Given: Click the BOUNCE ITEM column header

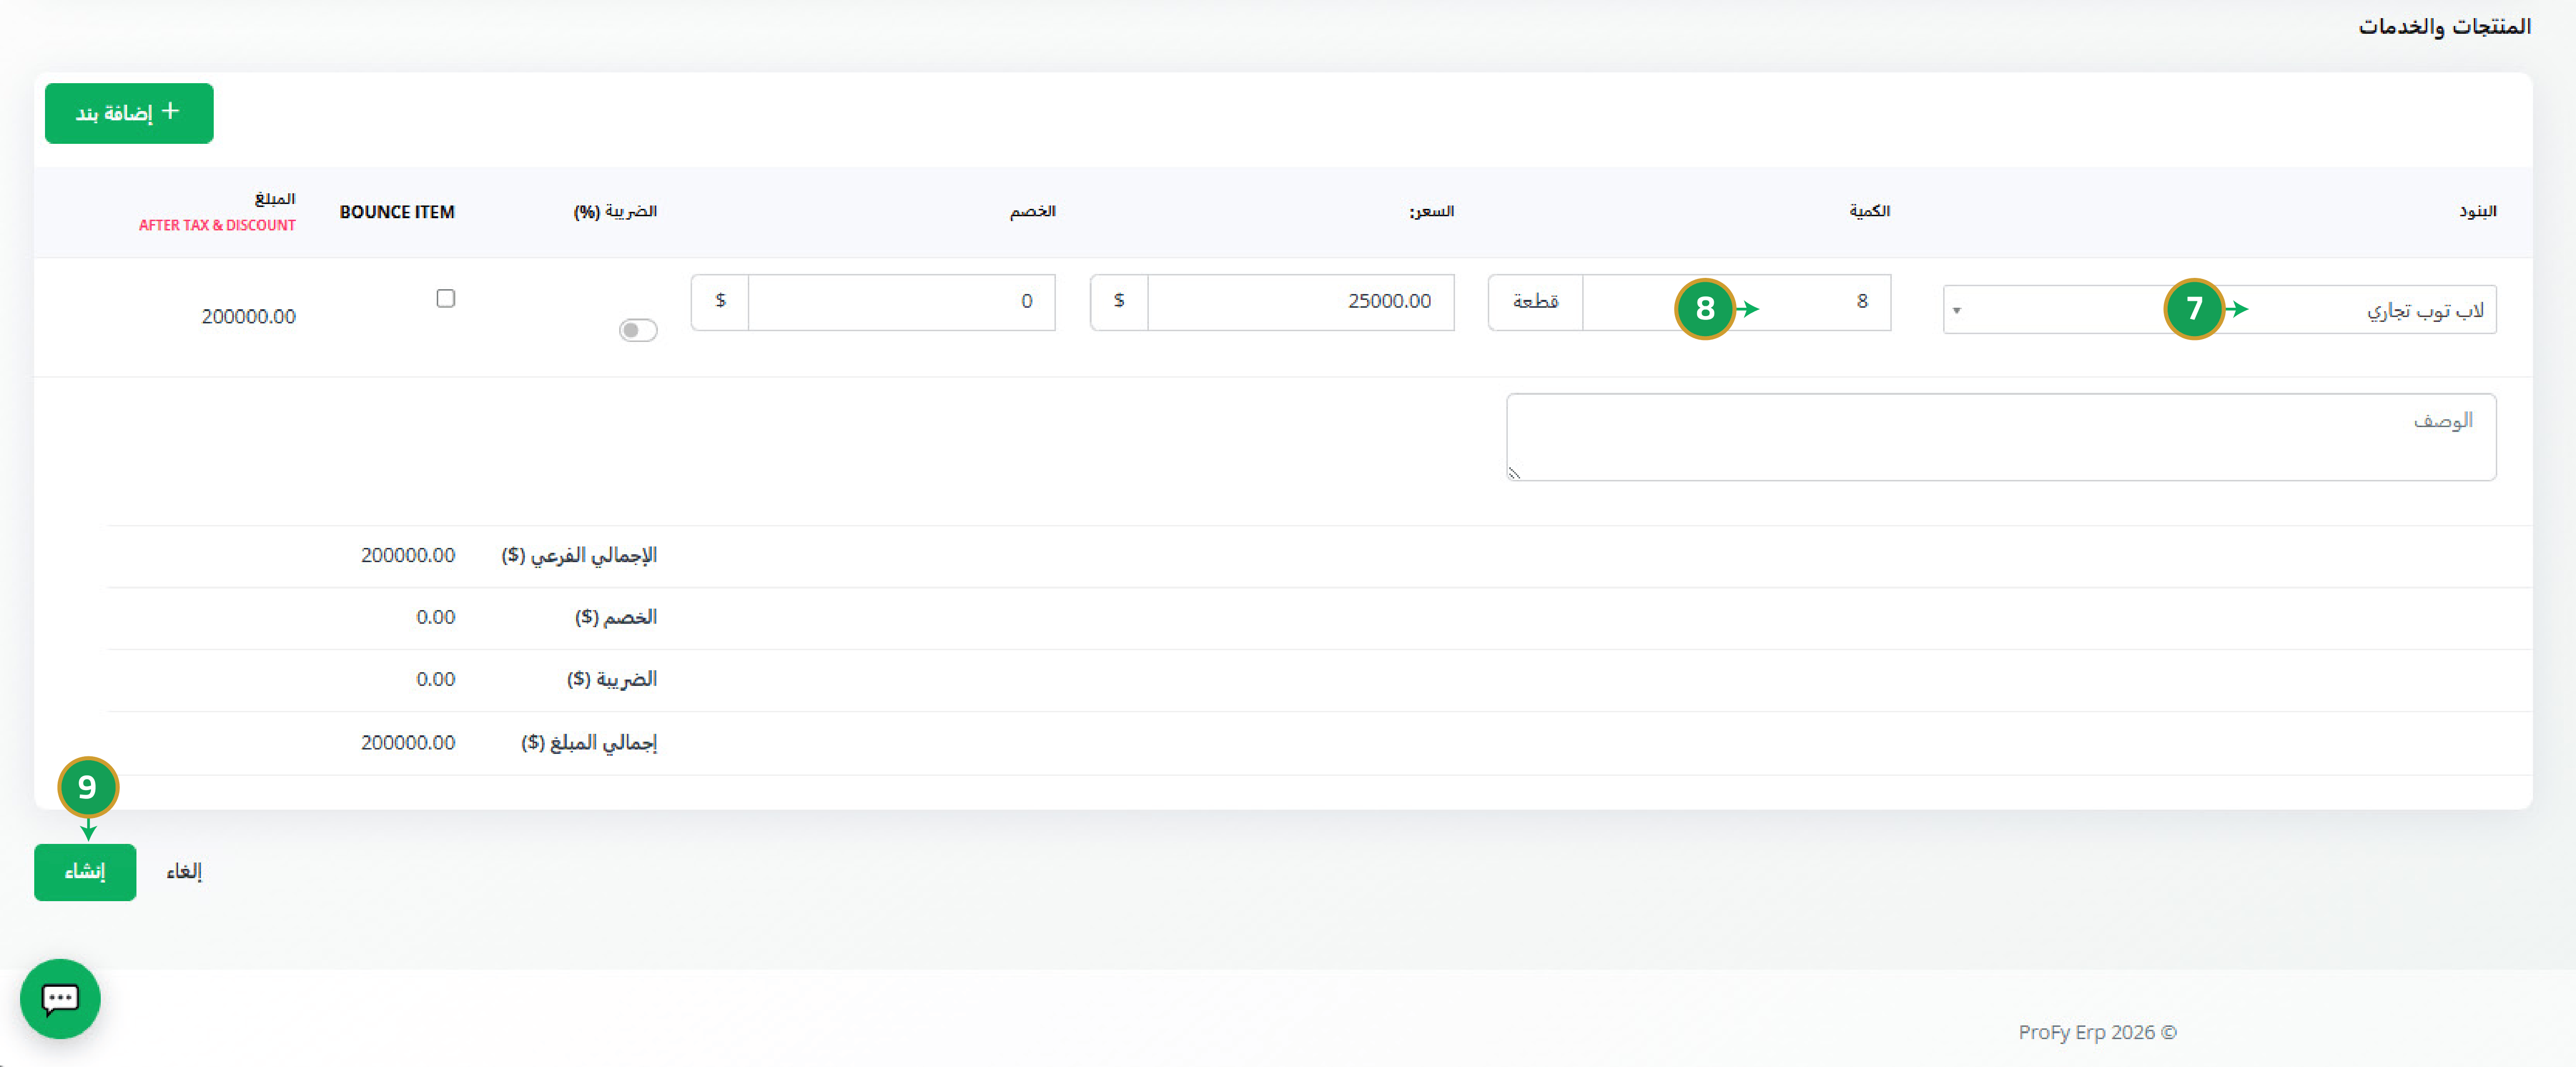Looking at the screenshot, I should [397, 212].
